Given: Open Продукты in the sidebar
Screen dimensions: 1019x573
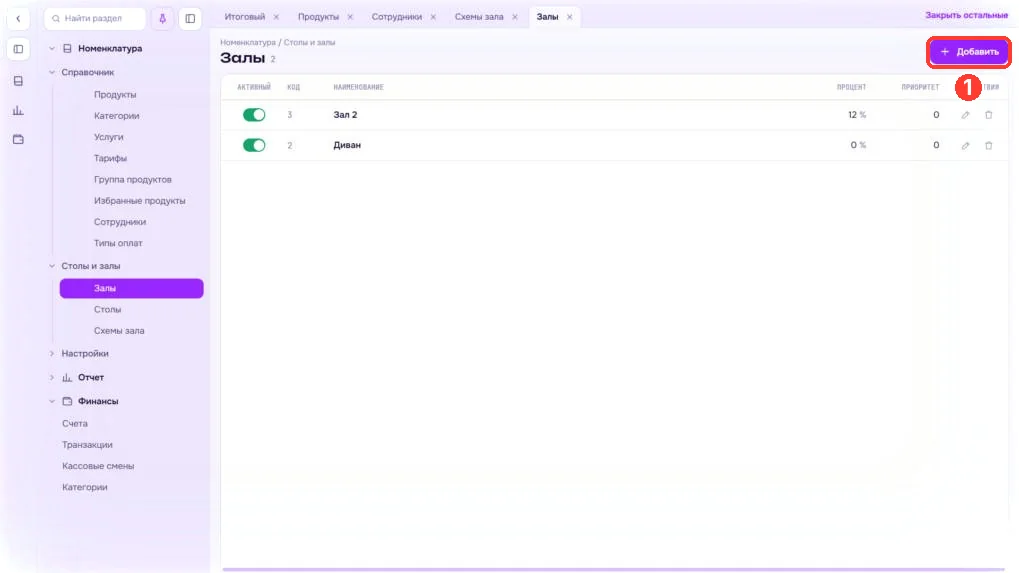Looking at the screenshot, I should pos(115,95).
